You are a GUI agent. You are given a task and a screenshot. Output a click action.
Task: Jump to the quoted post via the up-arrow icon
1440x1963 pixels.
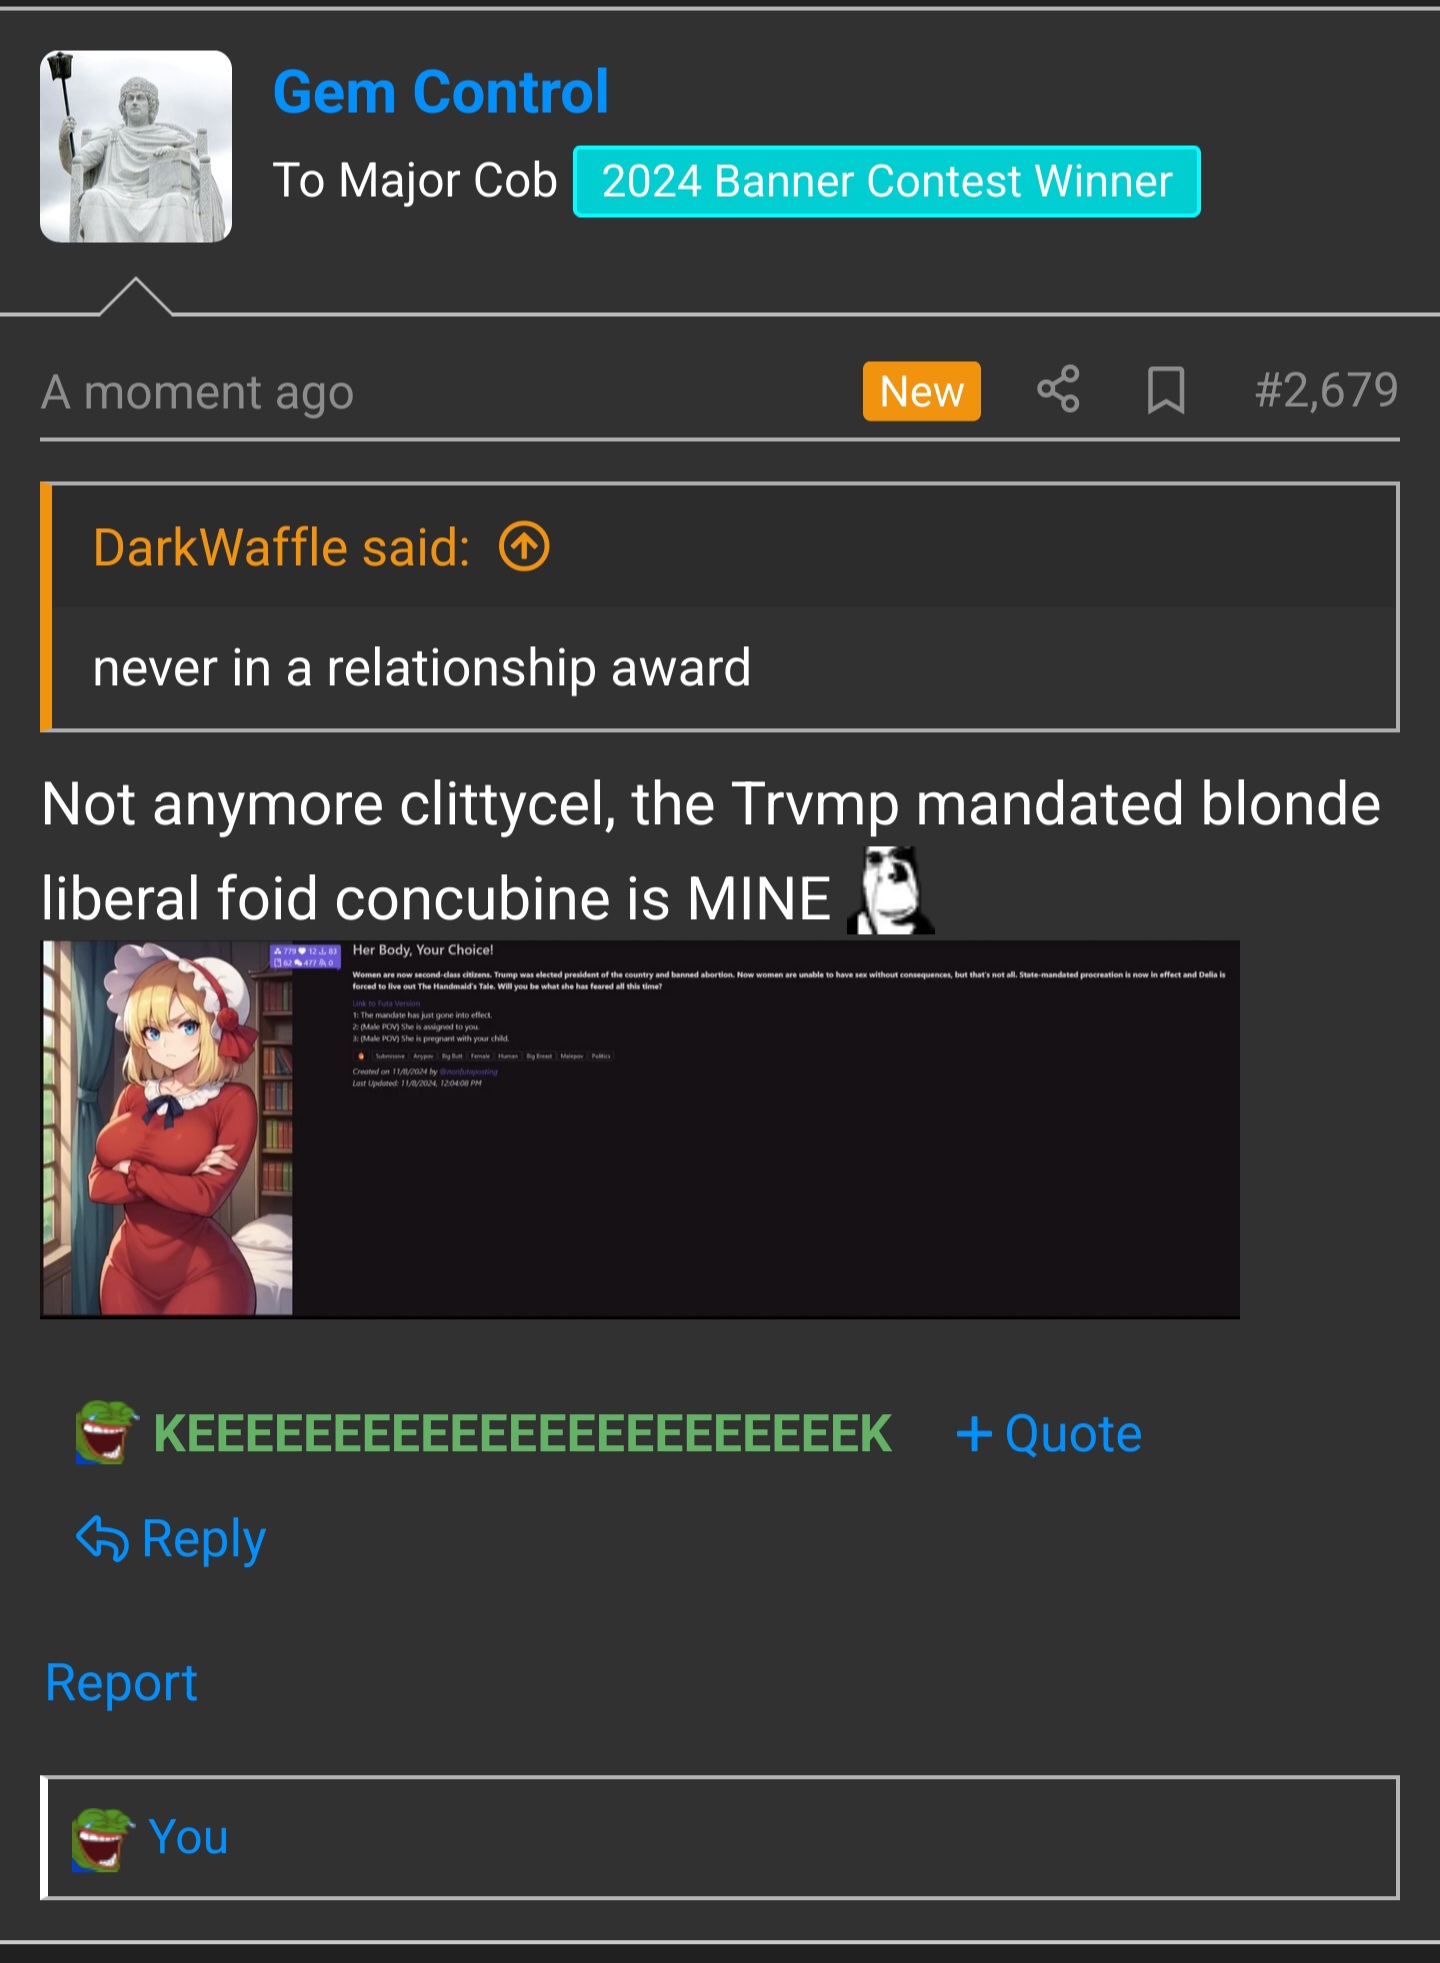click(x=524, y=547)
